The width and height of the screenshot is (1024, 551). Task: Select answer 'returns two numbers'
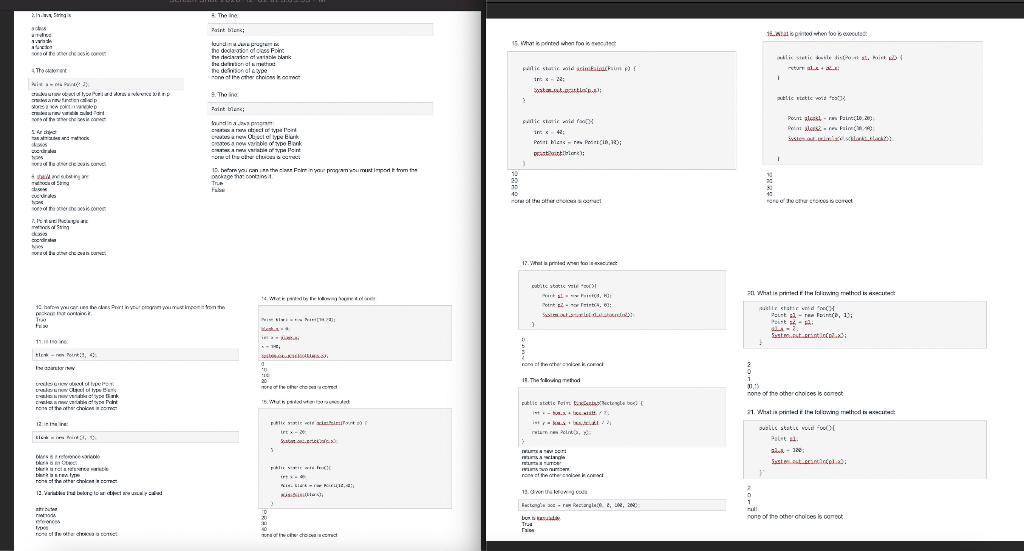click(x=544, y=469)
